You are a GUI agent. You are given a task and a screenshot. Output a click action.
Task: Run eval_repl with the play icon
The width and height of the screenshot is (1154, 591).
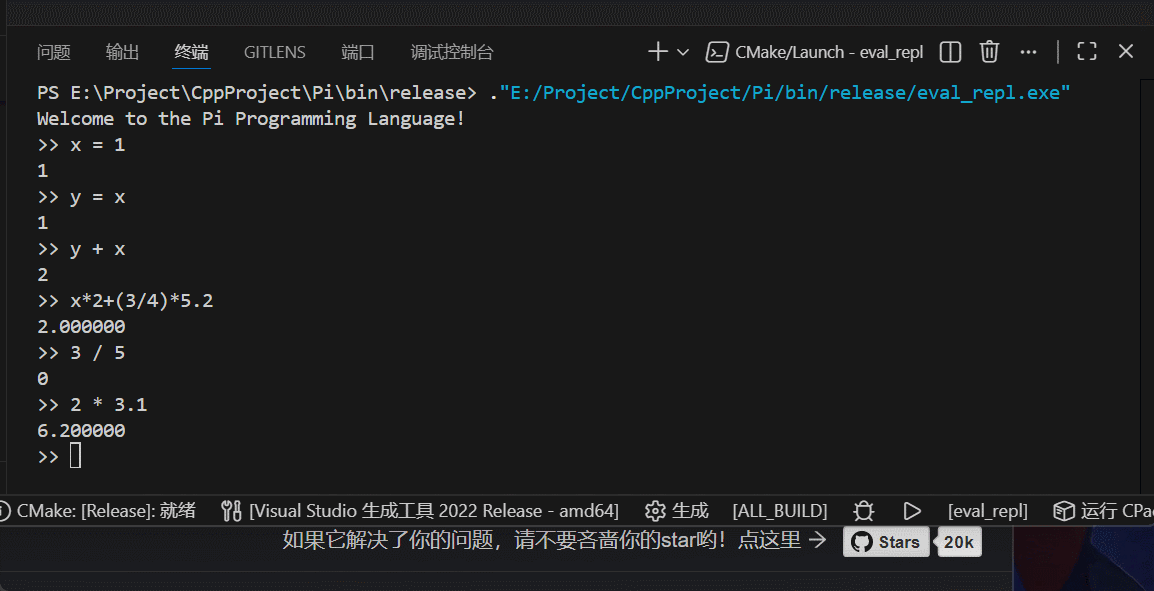click(x=911, y=510)
